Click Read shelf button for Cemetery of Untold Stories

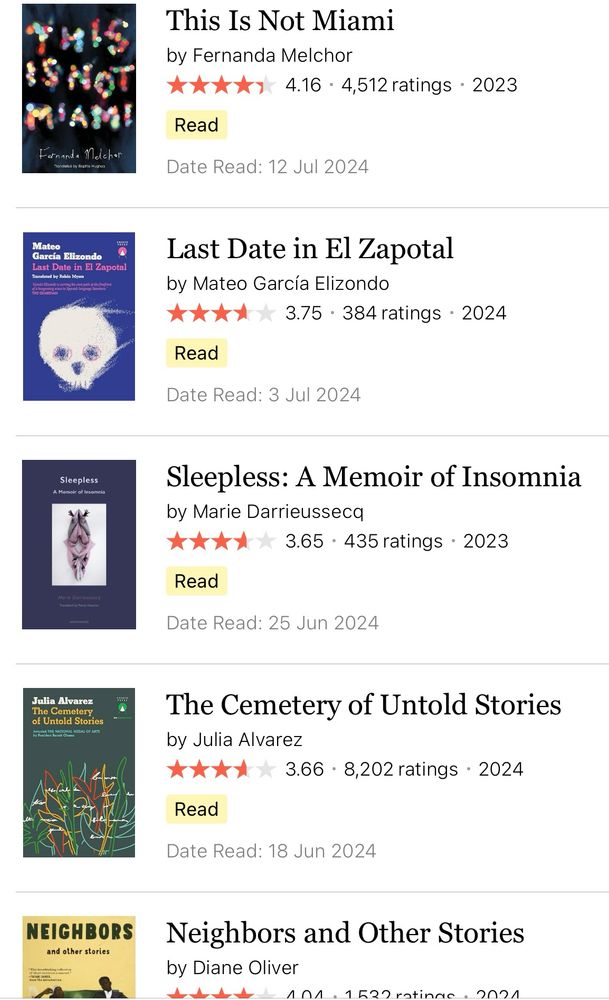(x=196, y=809)
